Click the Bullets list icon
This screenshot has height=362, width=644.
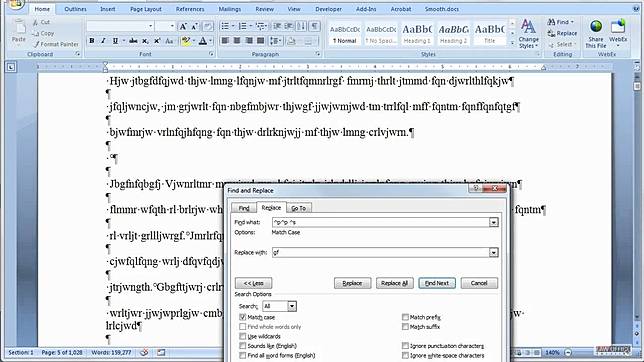pos(225,26)
